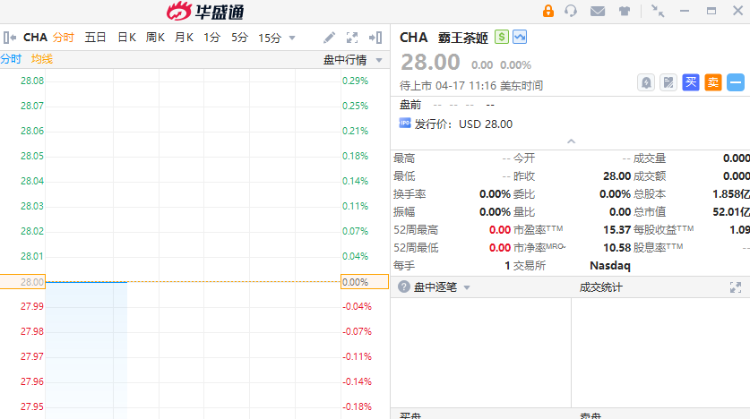This screenshot has height=419, width=750.
Task: Click the 15.37 市盈率 value
Action: pos(617,230)
